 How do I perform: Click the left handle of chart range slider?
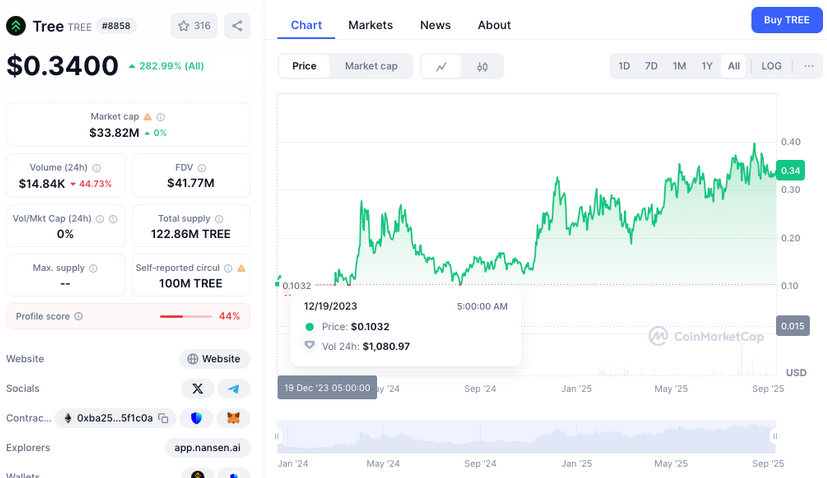(x=279, y=436)
